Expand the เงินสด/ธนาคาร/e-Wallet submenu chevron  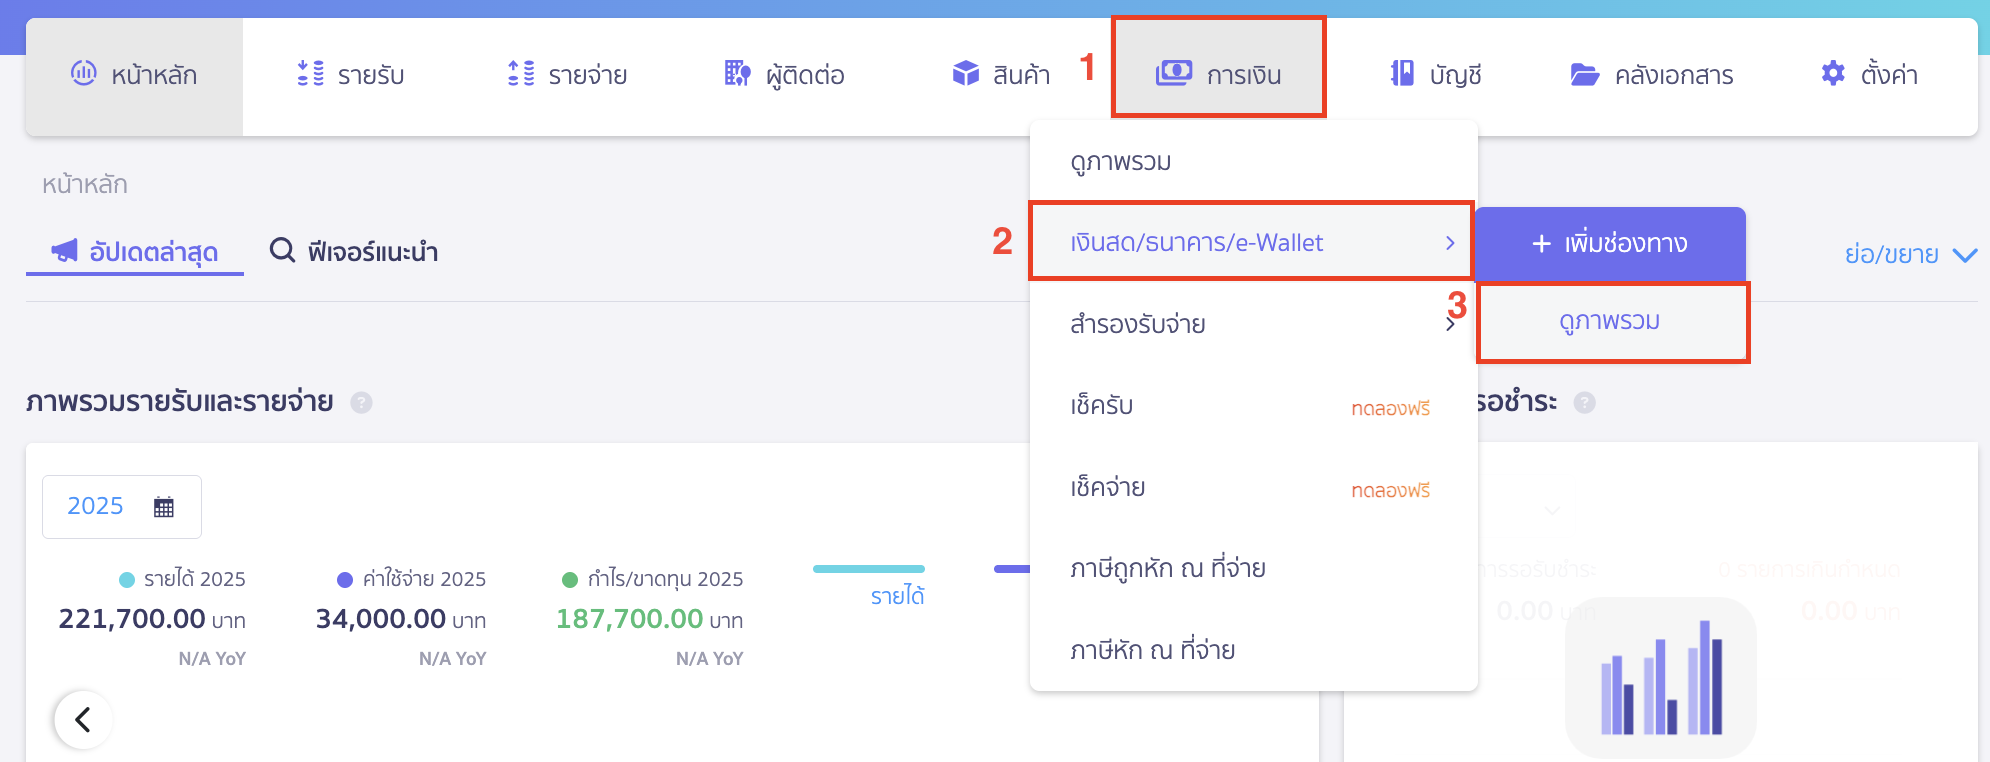click(x=1450, y=243)
